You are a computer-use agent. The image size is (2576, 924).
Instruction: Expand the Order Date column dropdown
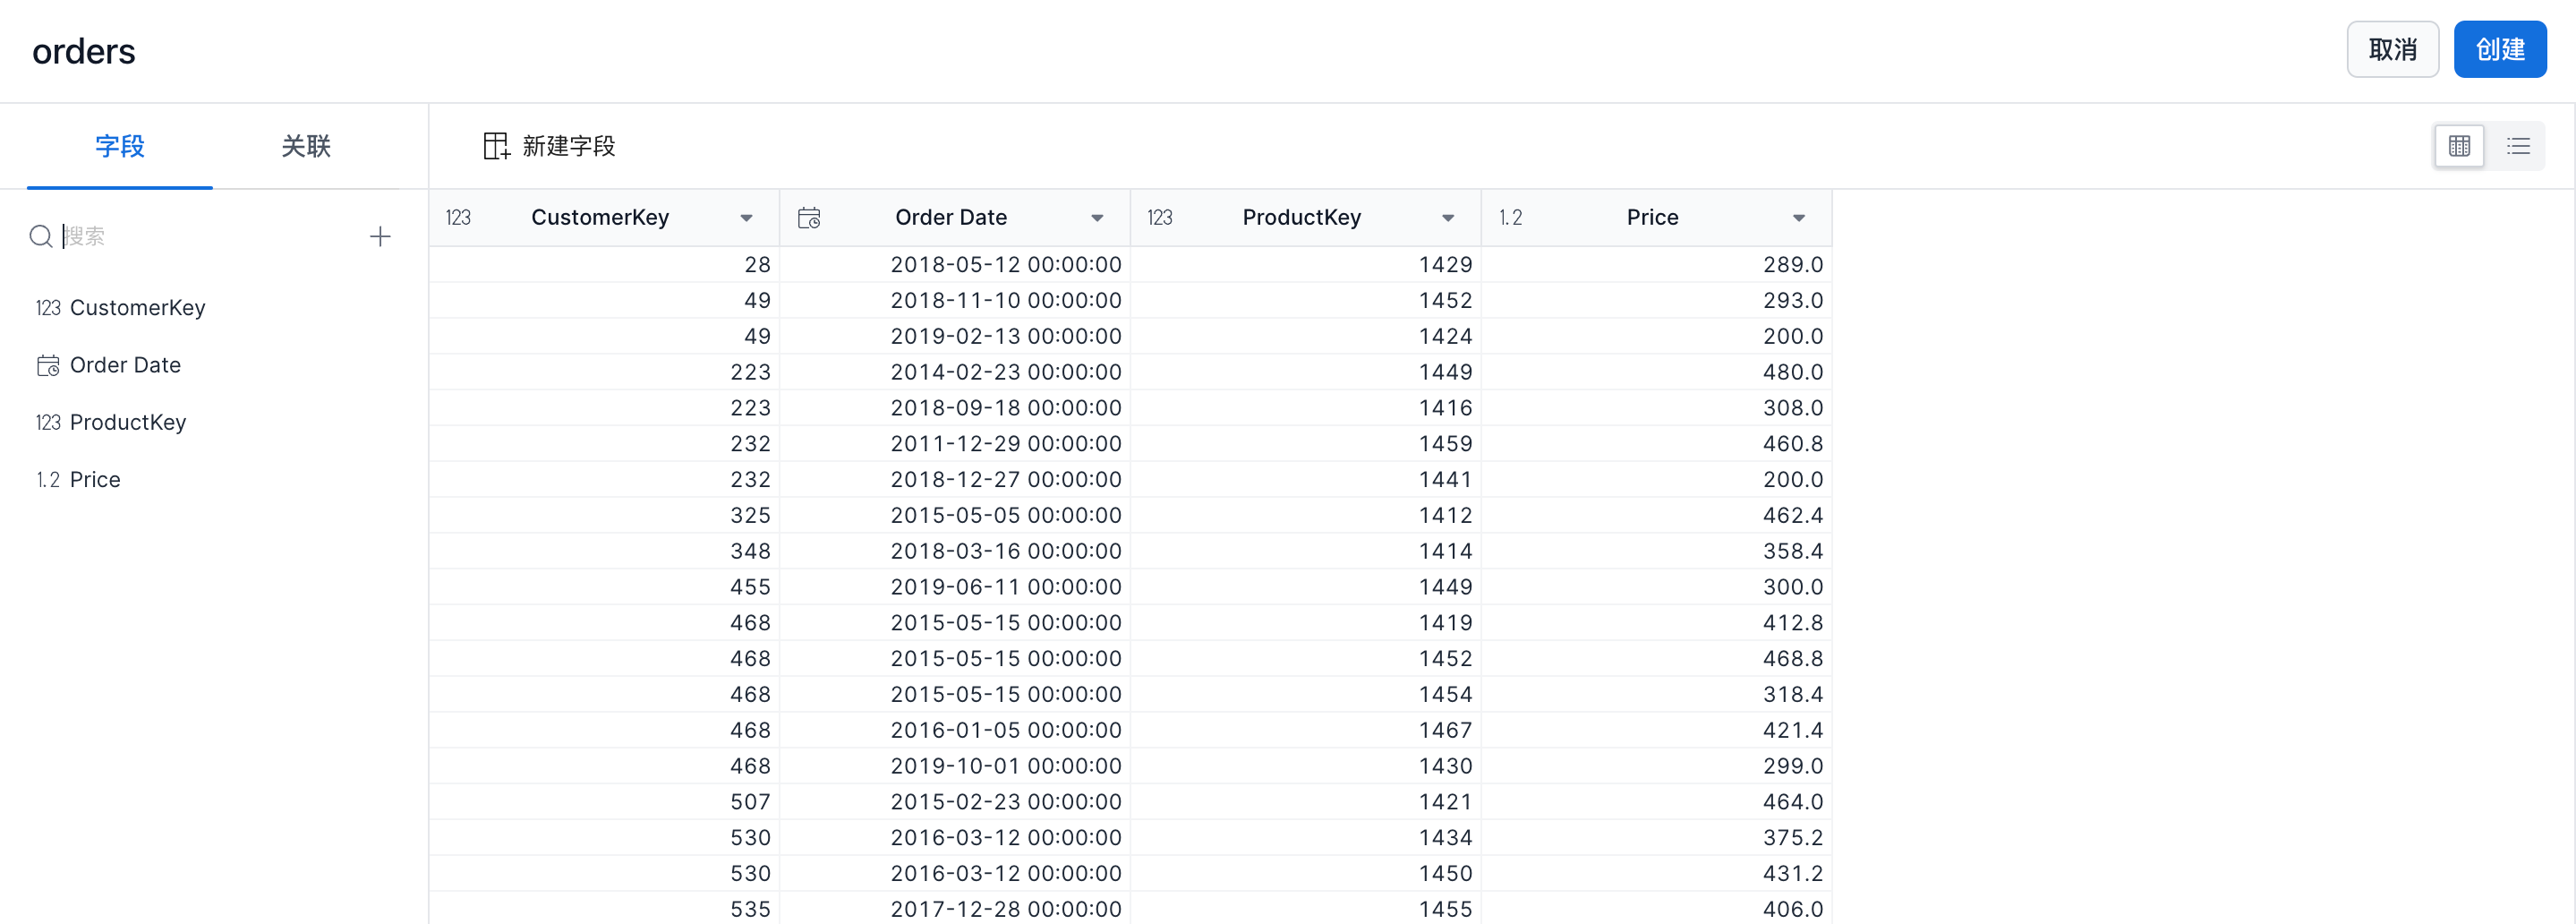pyautogui.click(x=1097, y=218)
